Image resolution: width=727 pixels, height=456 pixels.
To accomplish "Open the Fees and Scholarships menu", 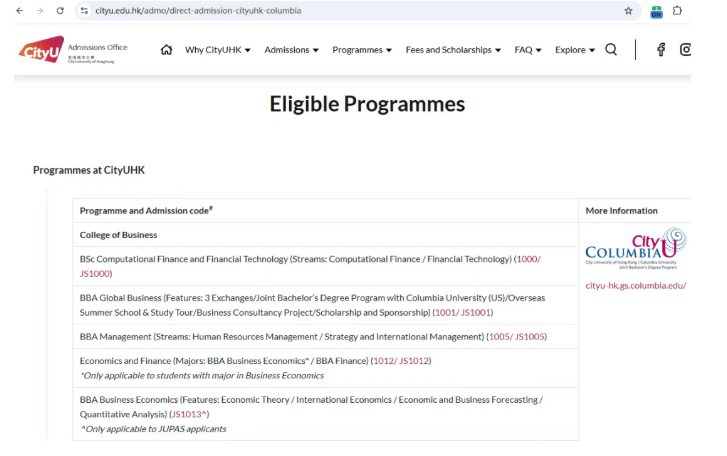I will pyautogui.click(x=453, y=50).
